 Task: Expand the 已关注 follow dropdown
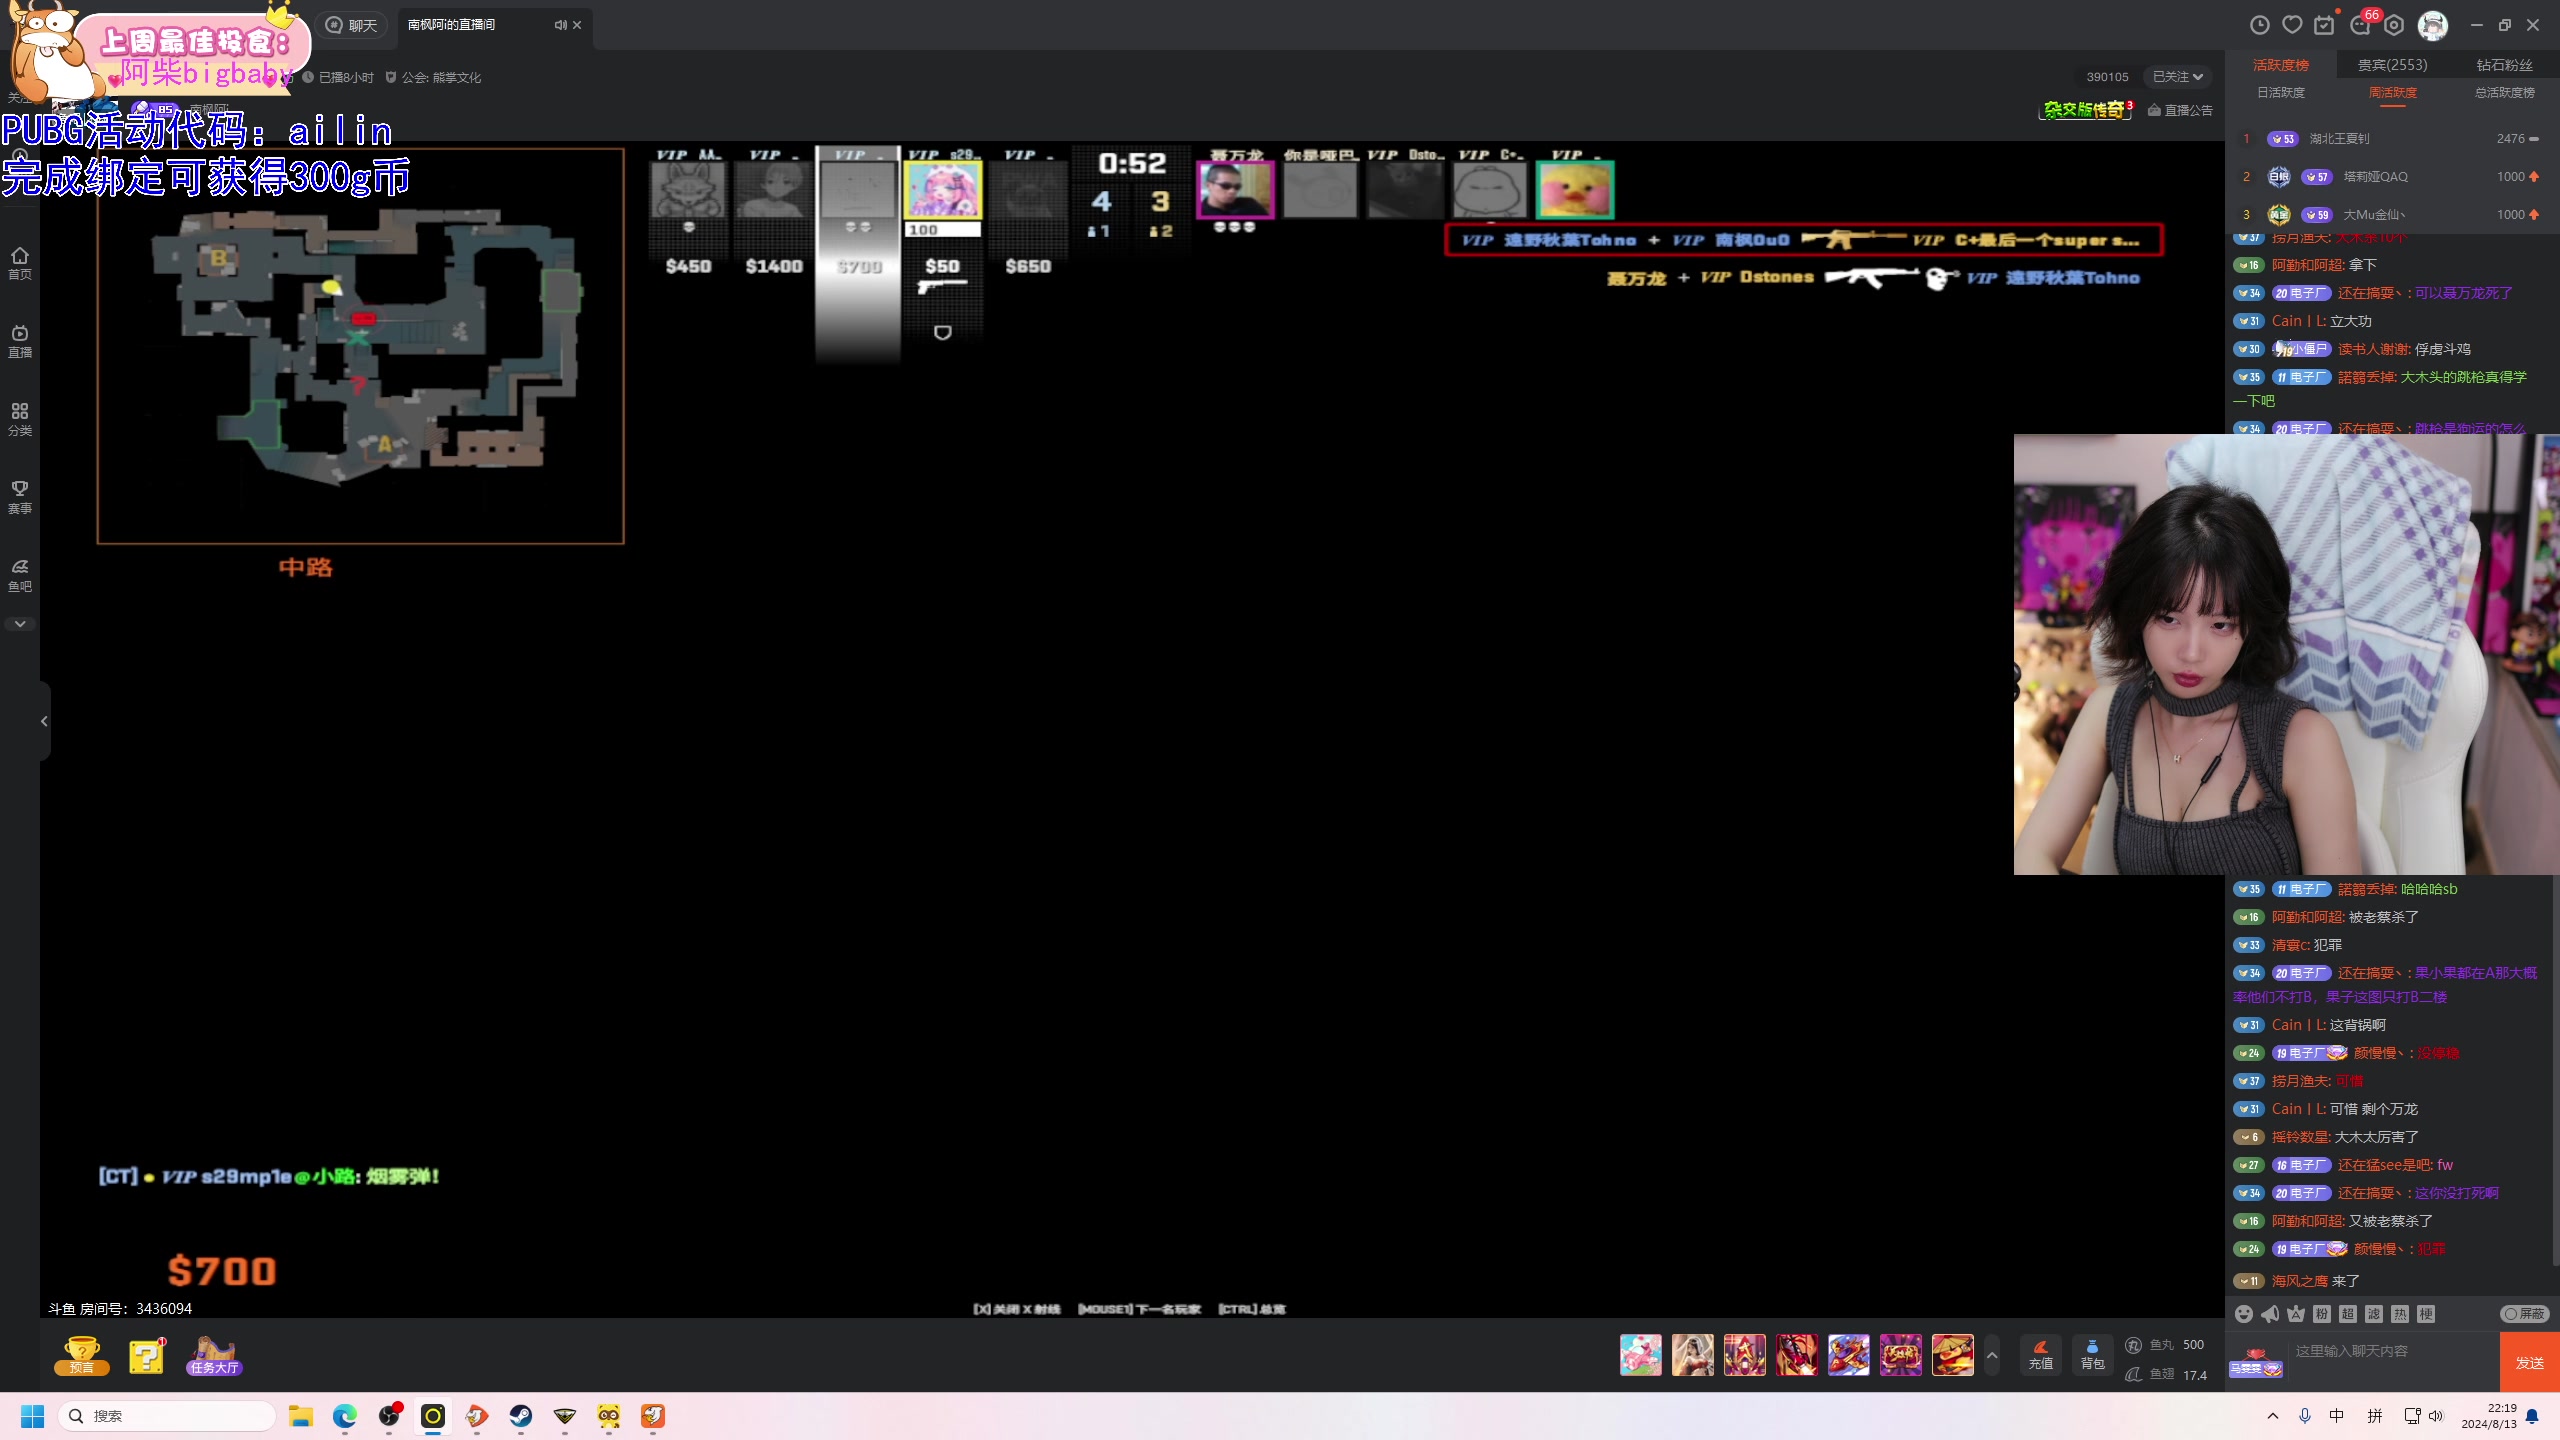click(x=2178, y=77)
